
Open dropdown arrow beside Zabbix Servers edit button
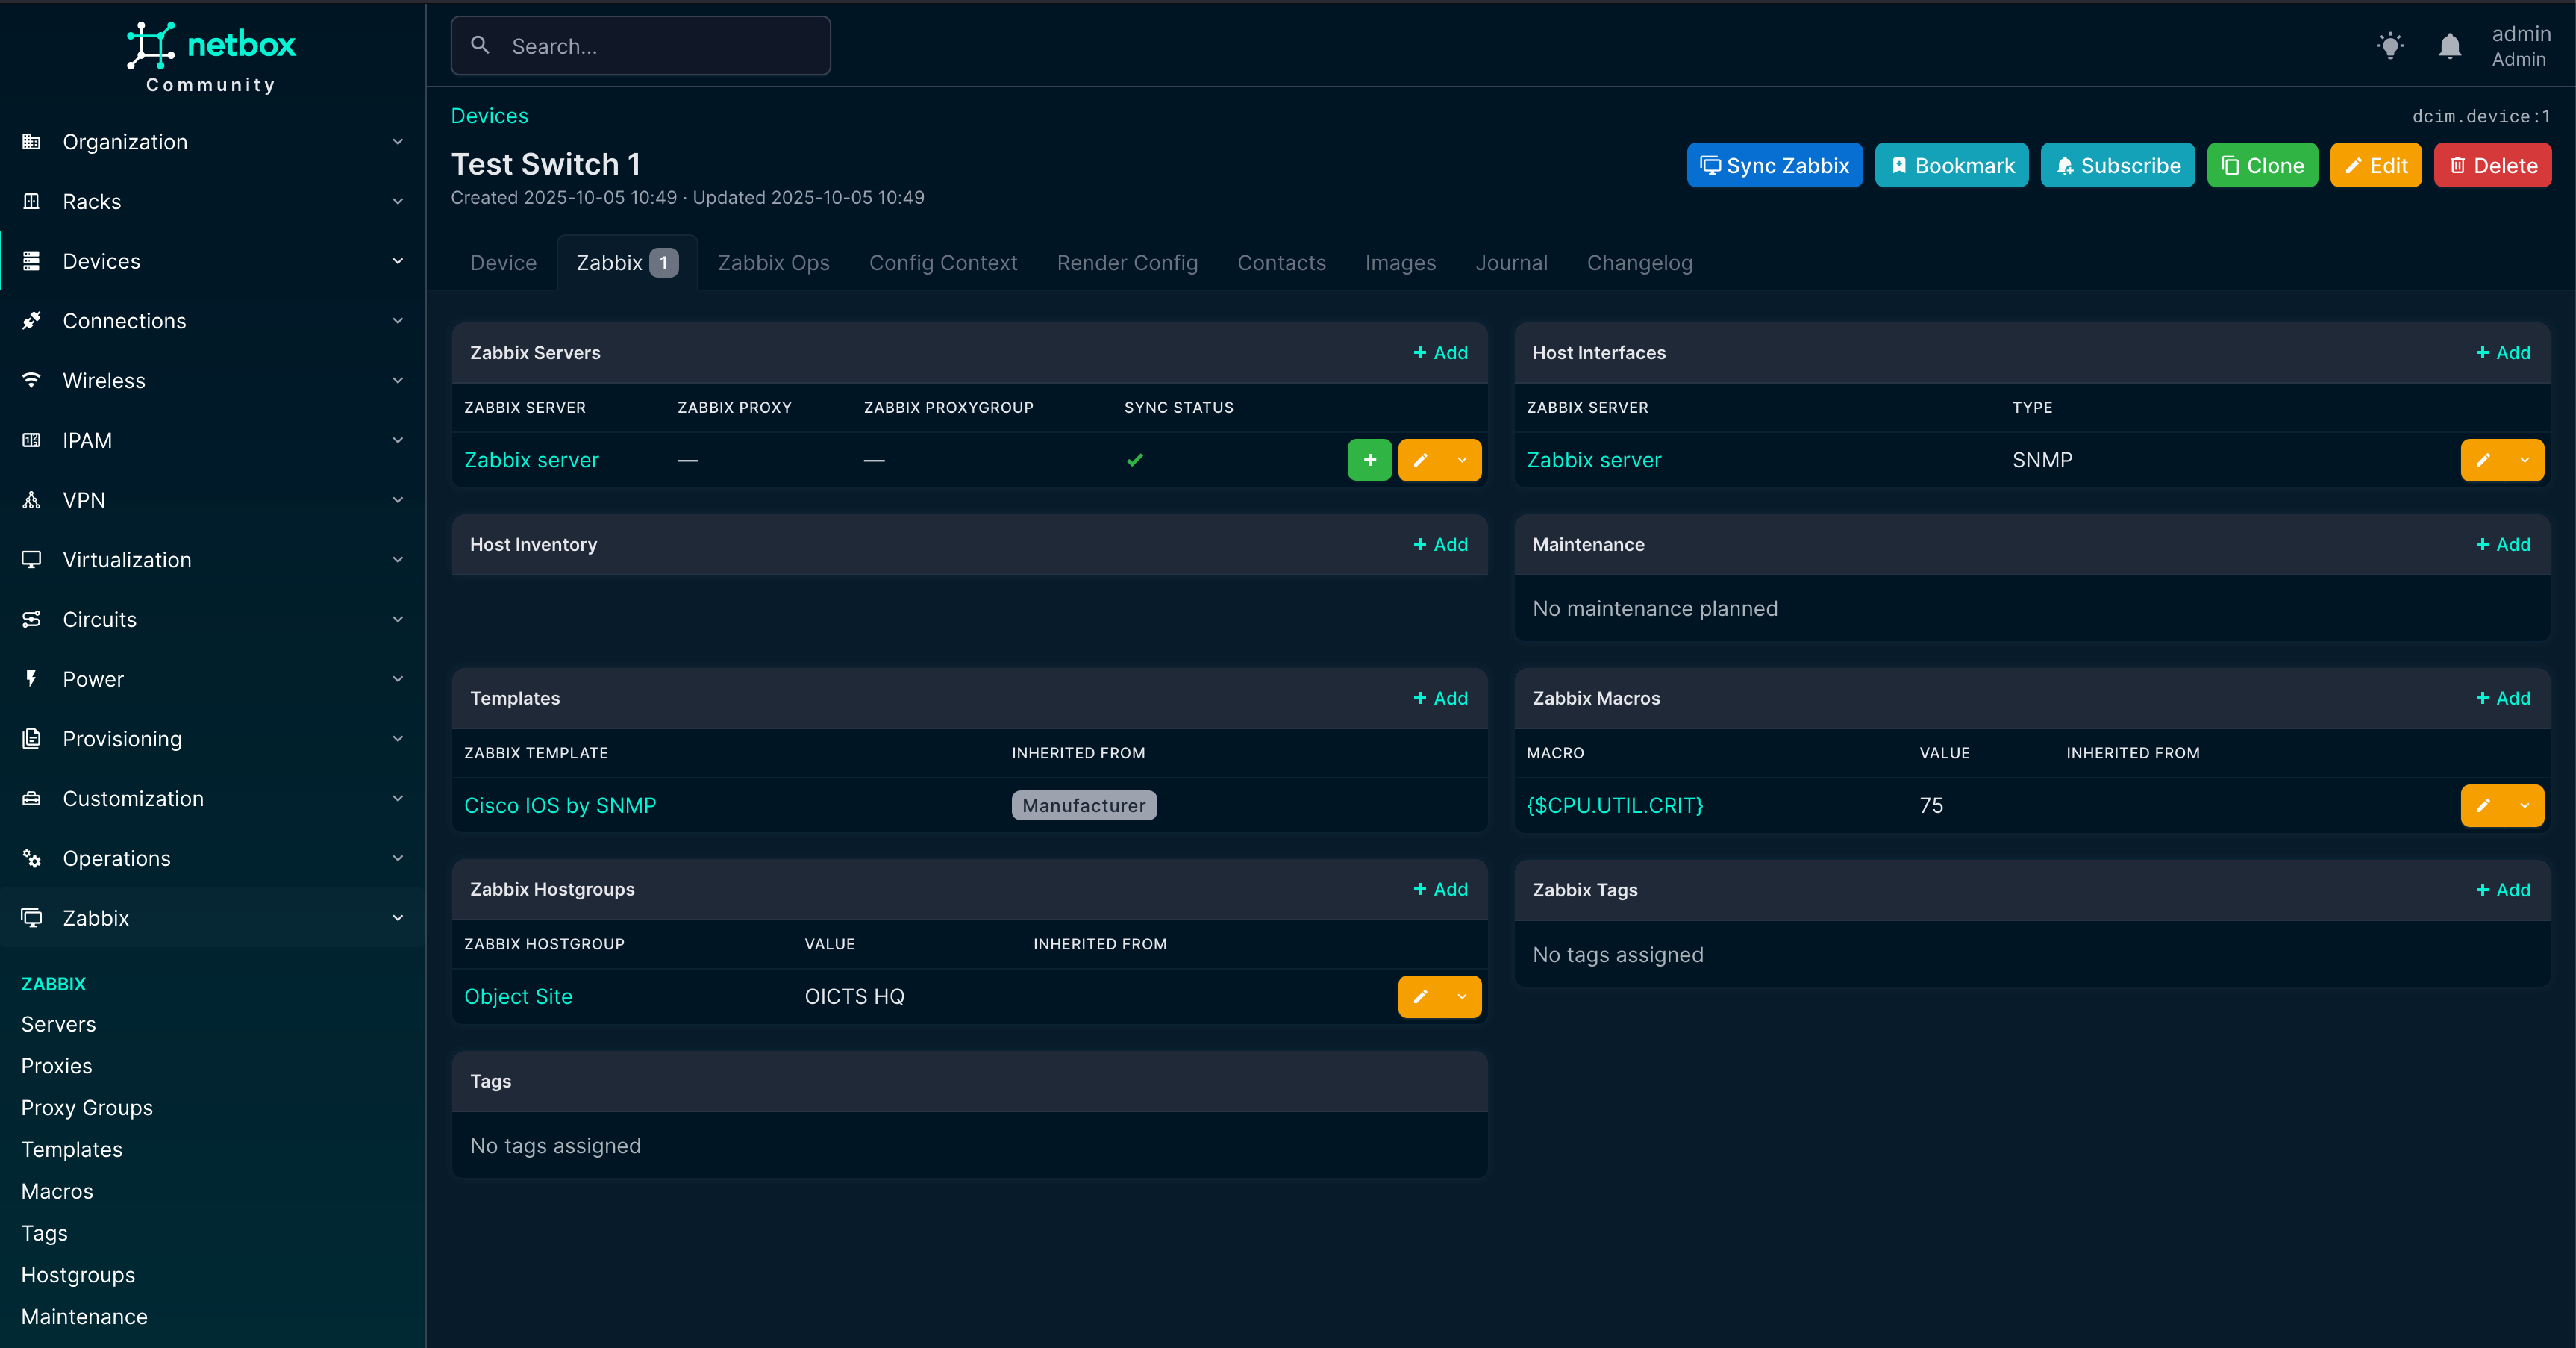coord(1462,460)
